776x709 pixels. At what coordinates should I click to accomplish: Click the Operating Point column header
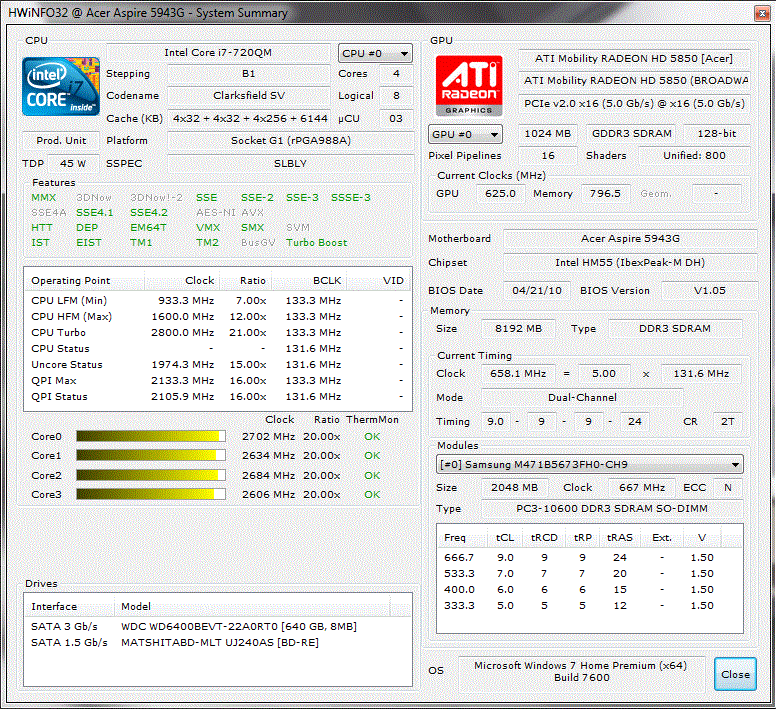coord(85,281)
